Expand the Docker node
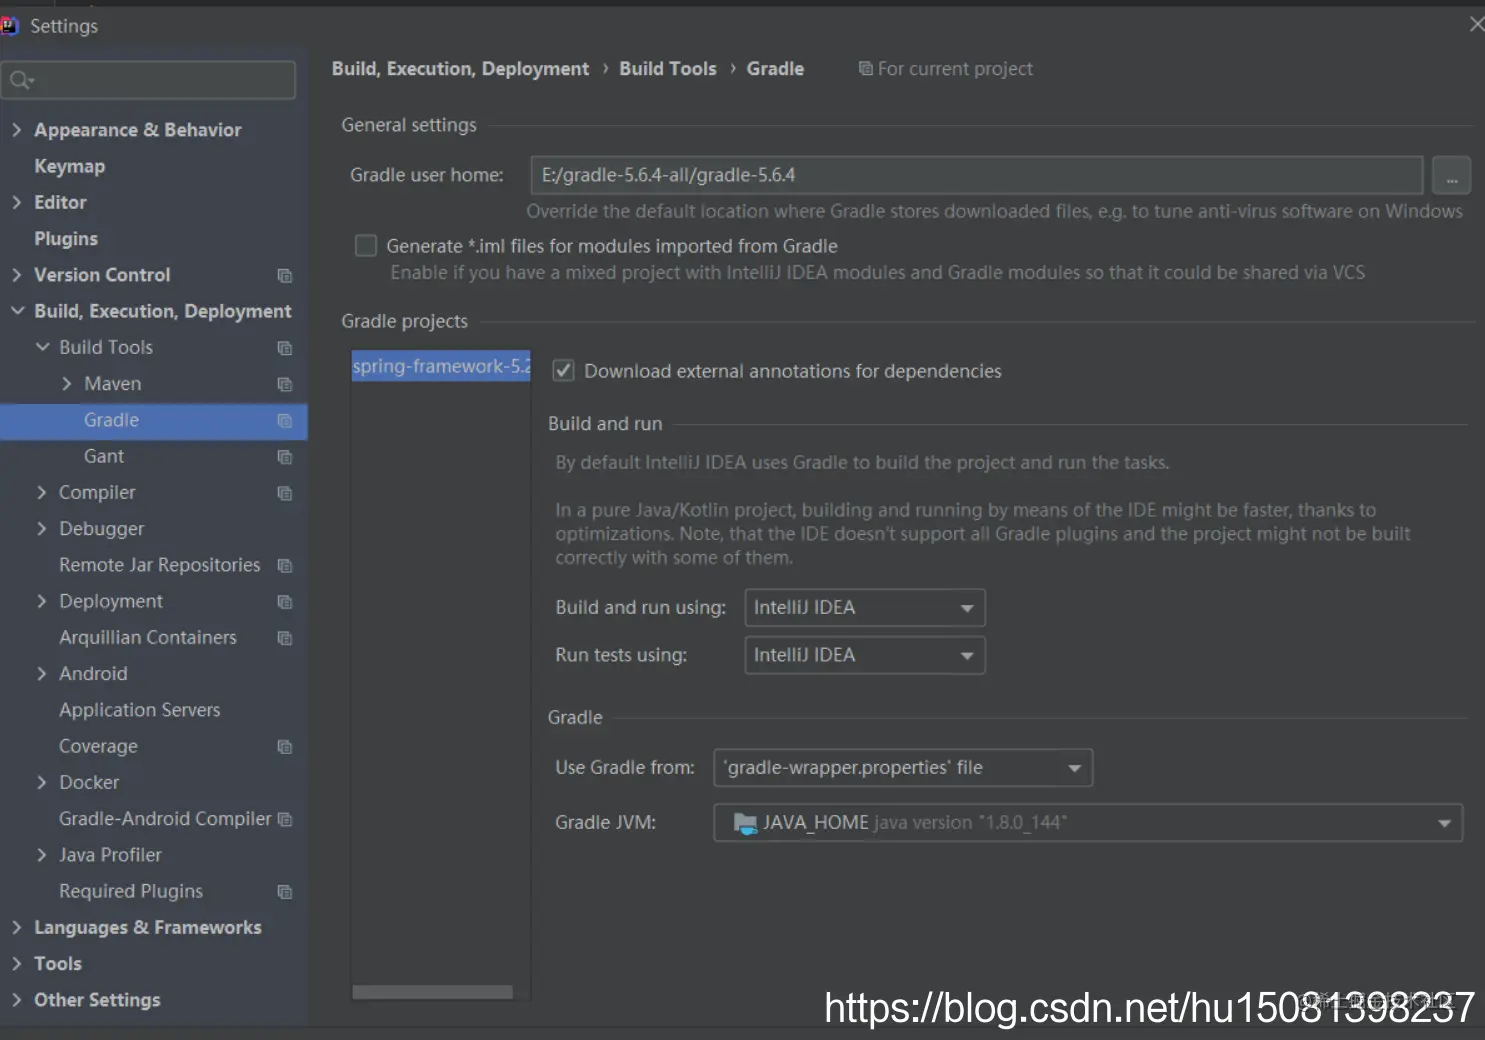This screenshot has width=1485, height=1040. (x=41, y=783)
